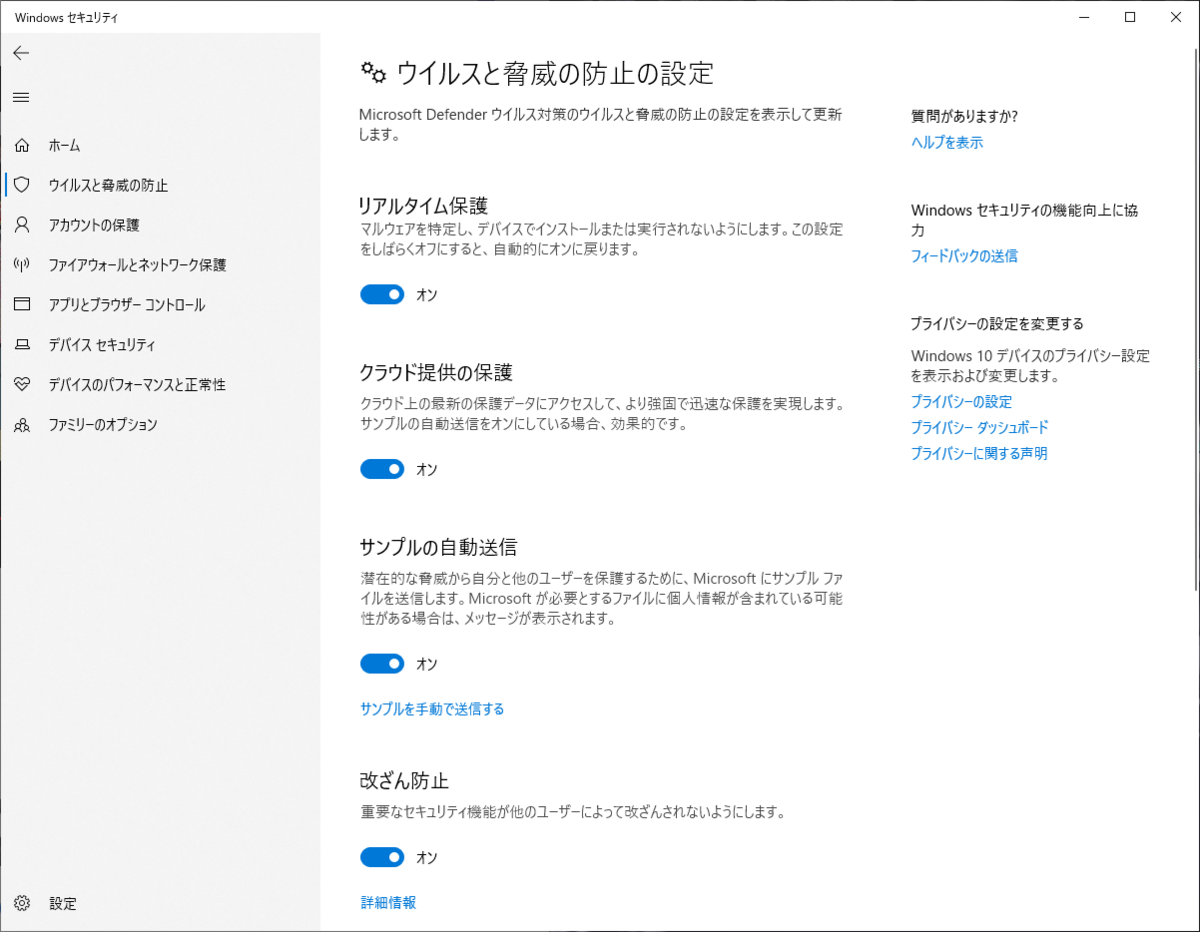Click the settings gear icon
The width and height of the screenshot is (1200, 932).
[x=22, y=903]
